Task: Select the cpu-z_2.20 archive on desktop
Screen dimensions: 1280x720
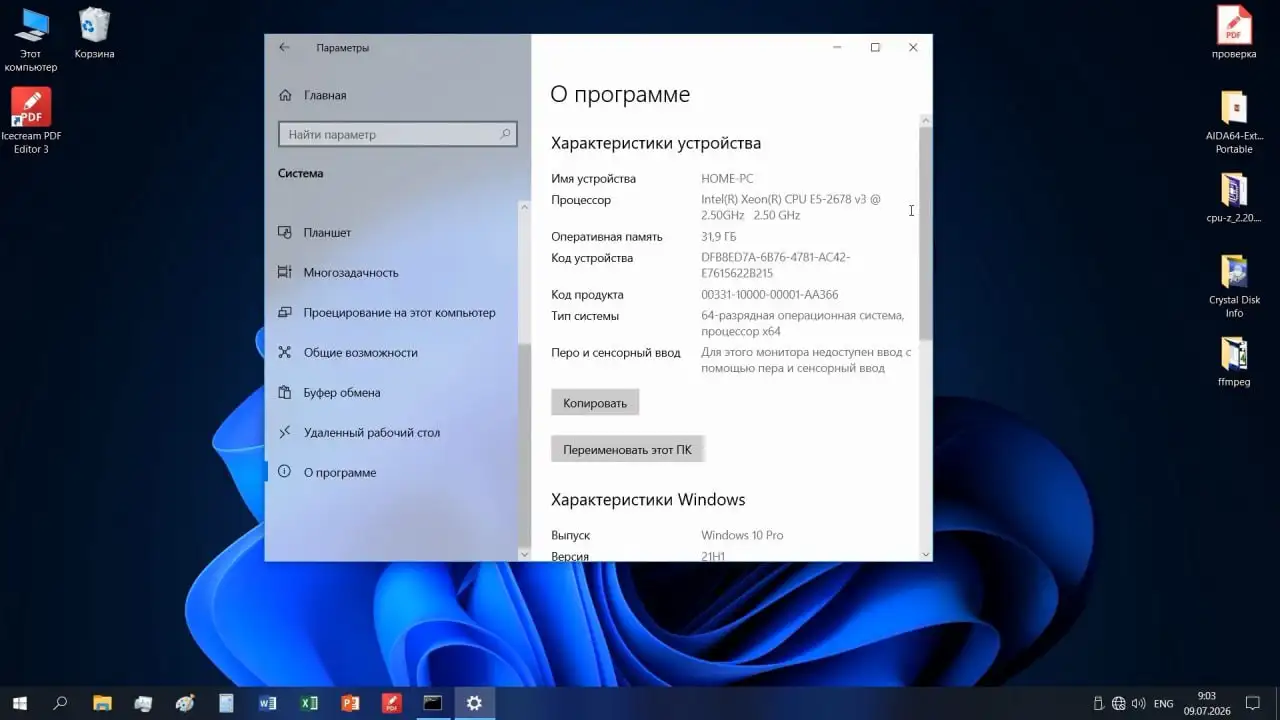Action: click(x=1234, y=198)
